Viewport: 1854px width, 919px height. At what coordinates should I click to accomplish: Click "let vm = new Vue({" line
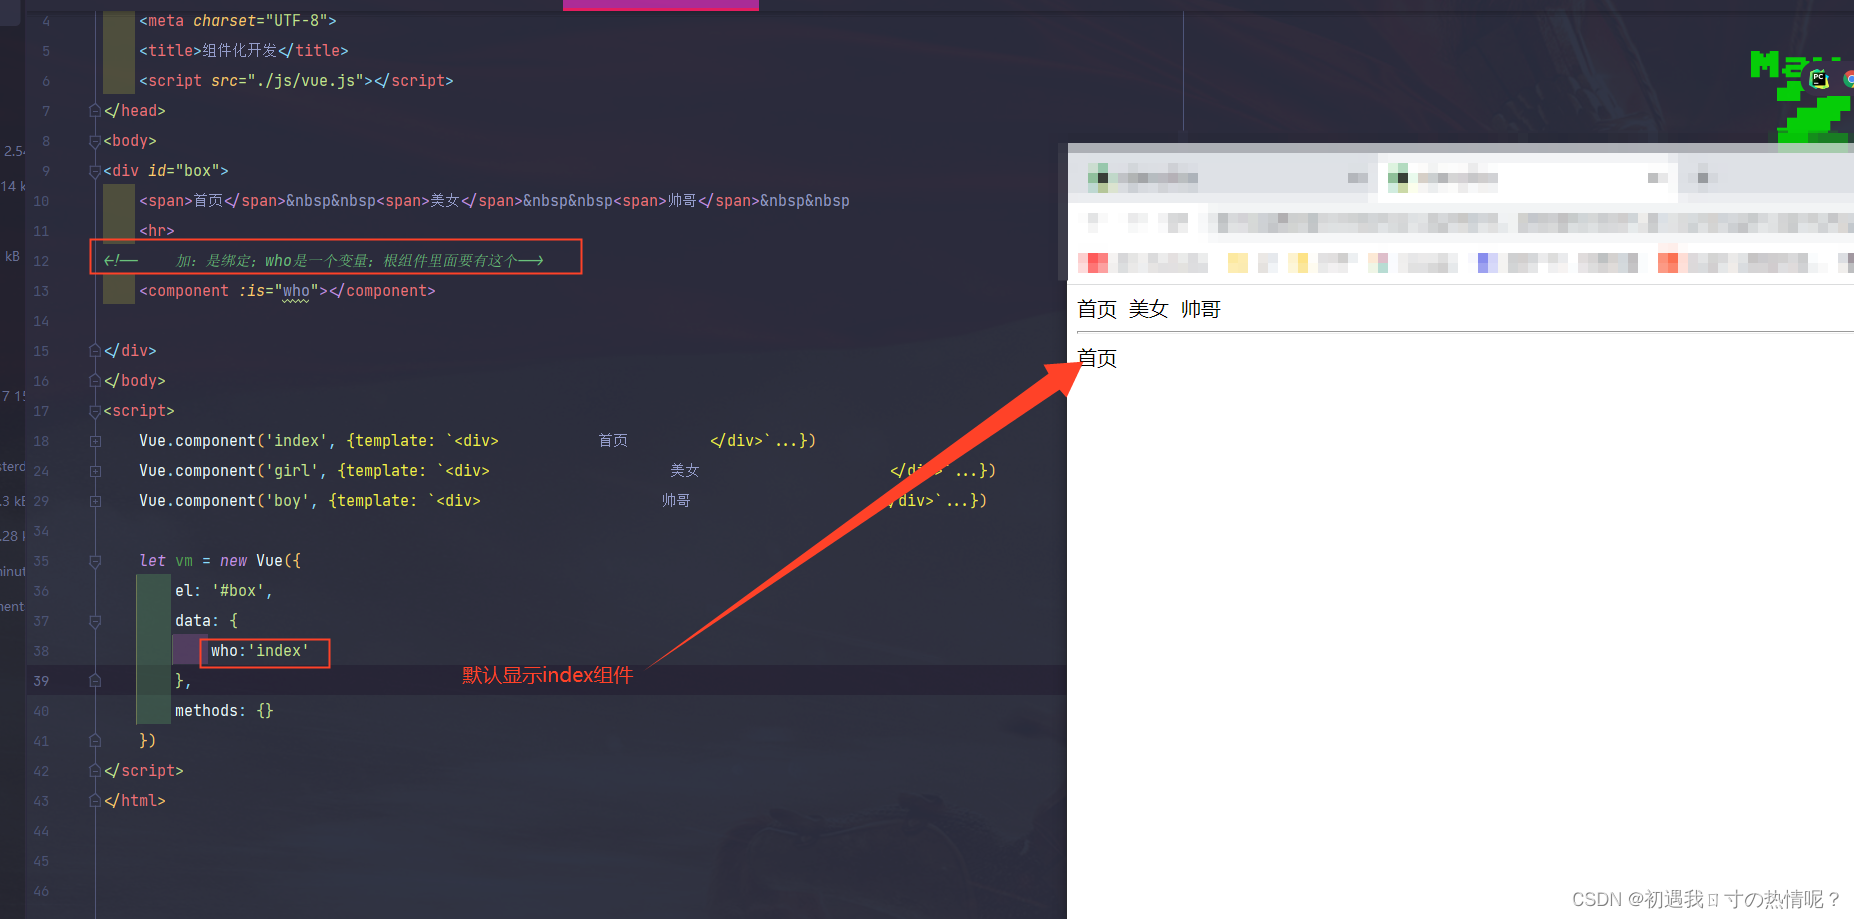[x=220, y=561]
